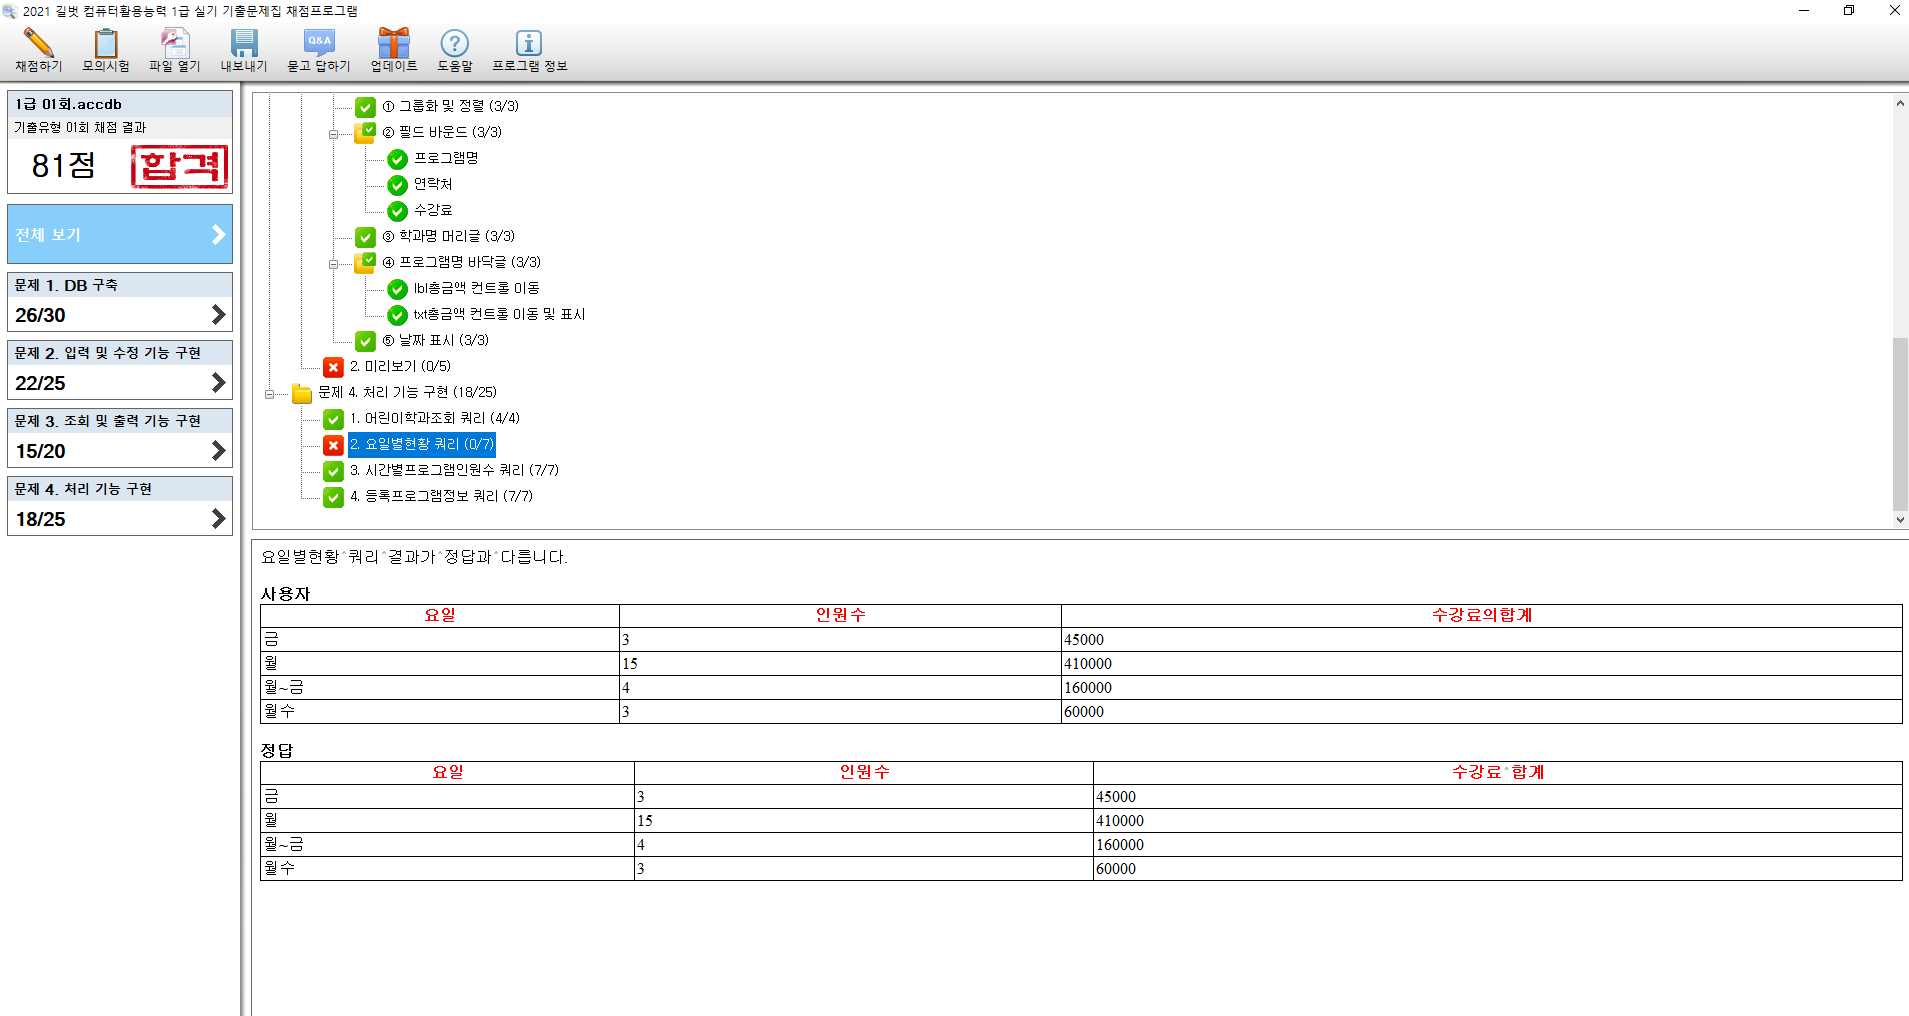This screenshot has width=1909, height=1016.
Task: Collapse the 프로그램명 바닥글 tree node
Action: click(x=334, y=264)
